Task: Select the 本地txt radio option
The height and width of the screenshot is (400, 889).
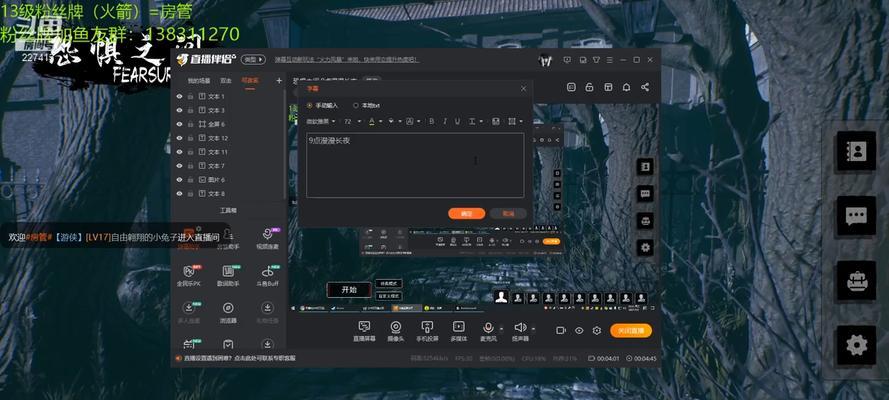Action: click(x=367, y=105)
